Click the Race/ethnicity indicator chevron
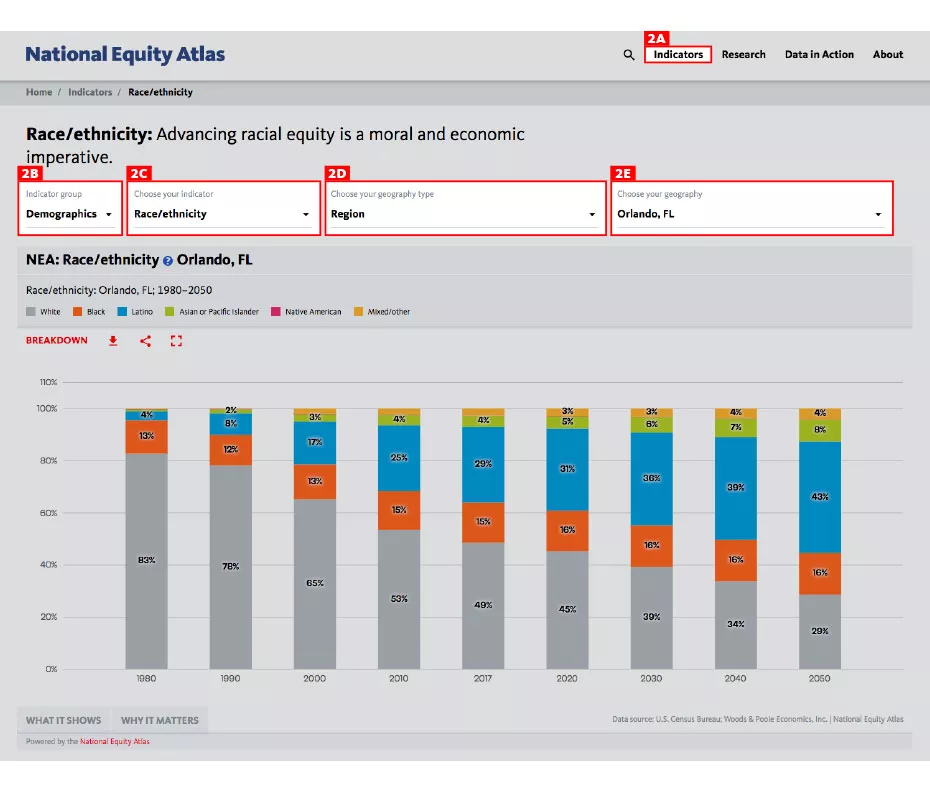Viewport: 930px width, 792px height. 306,214
